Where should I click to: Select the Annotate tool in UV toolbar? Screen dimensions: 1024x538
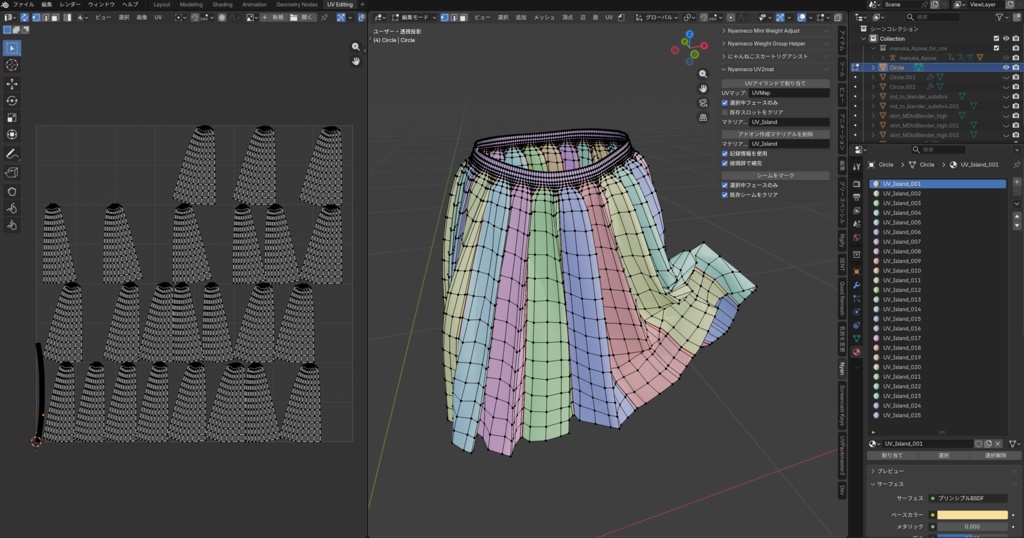click(12, 155)
